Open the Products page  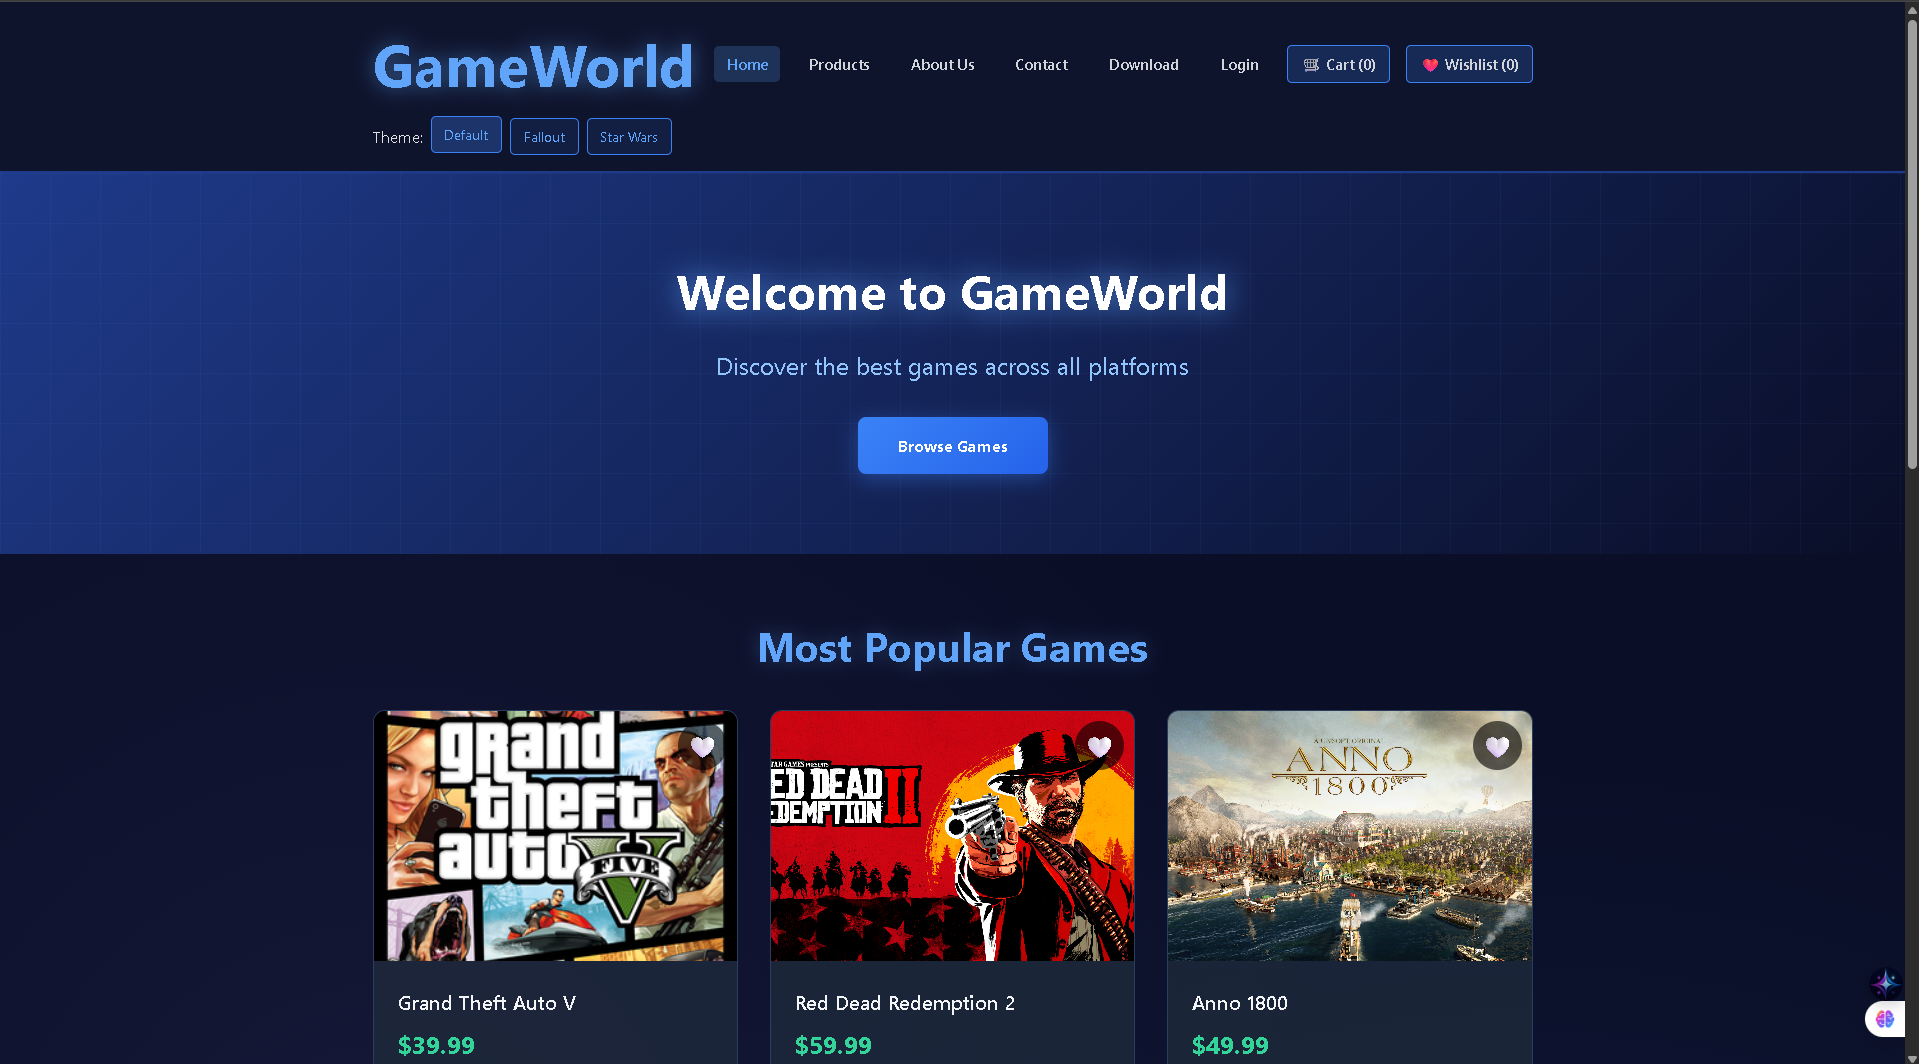[x=839, y=64]
